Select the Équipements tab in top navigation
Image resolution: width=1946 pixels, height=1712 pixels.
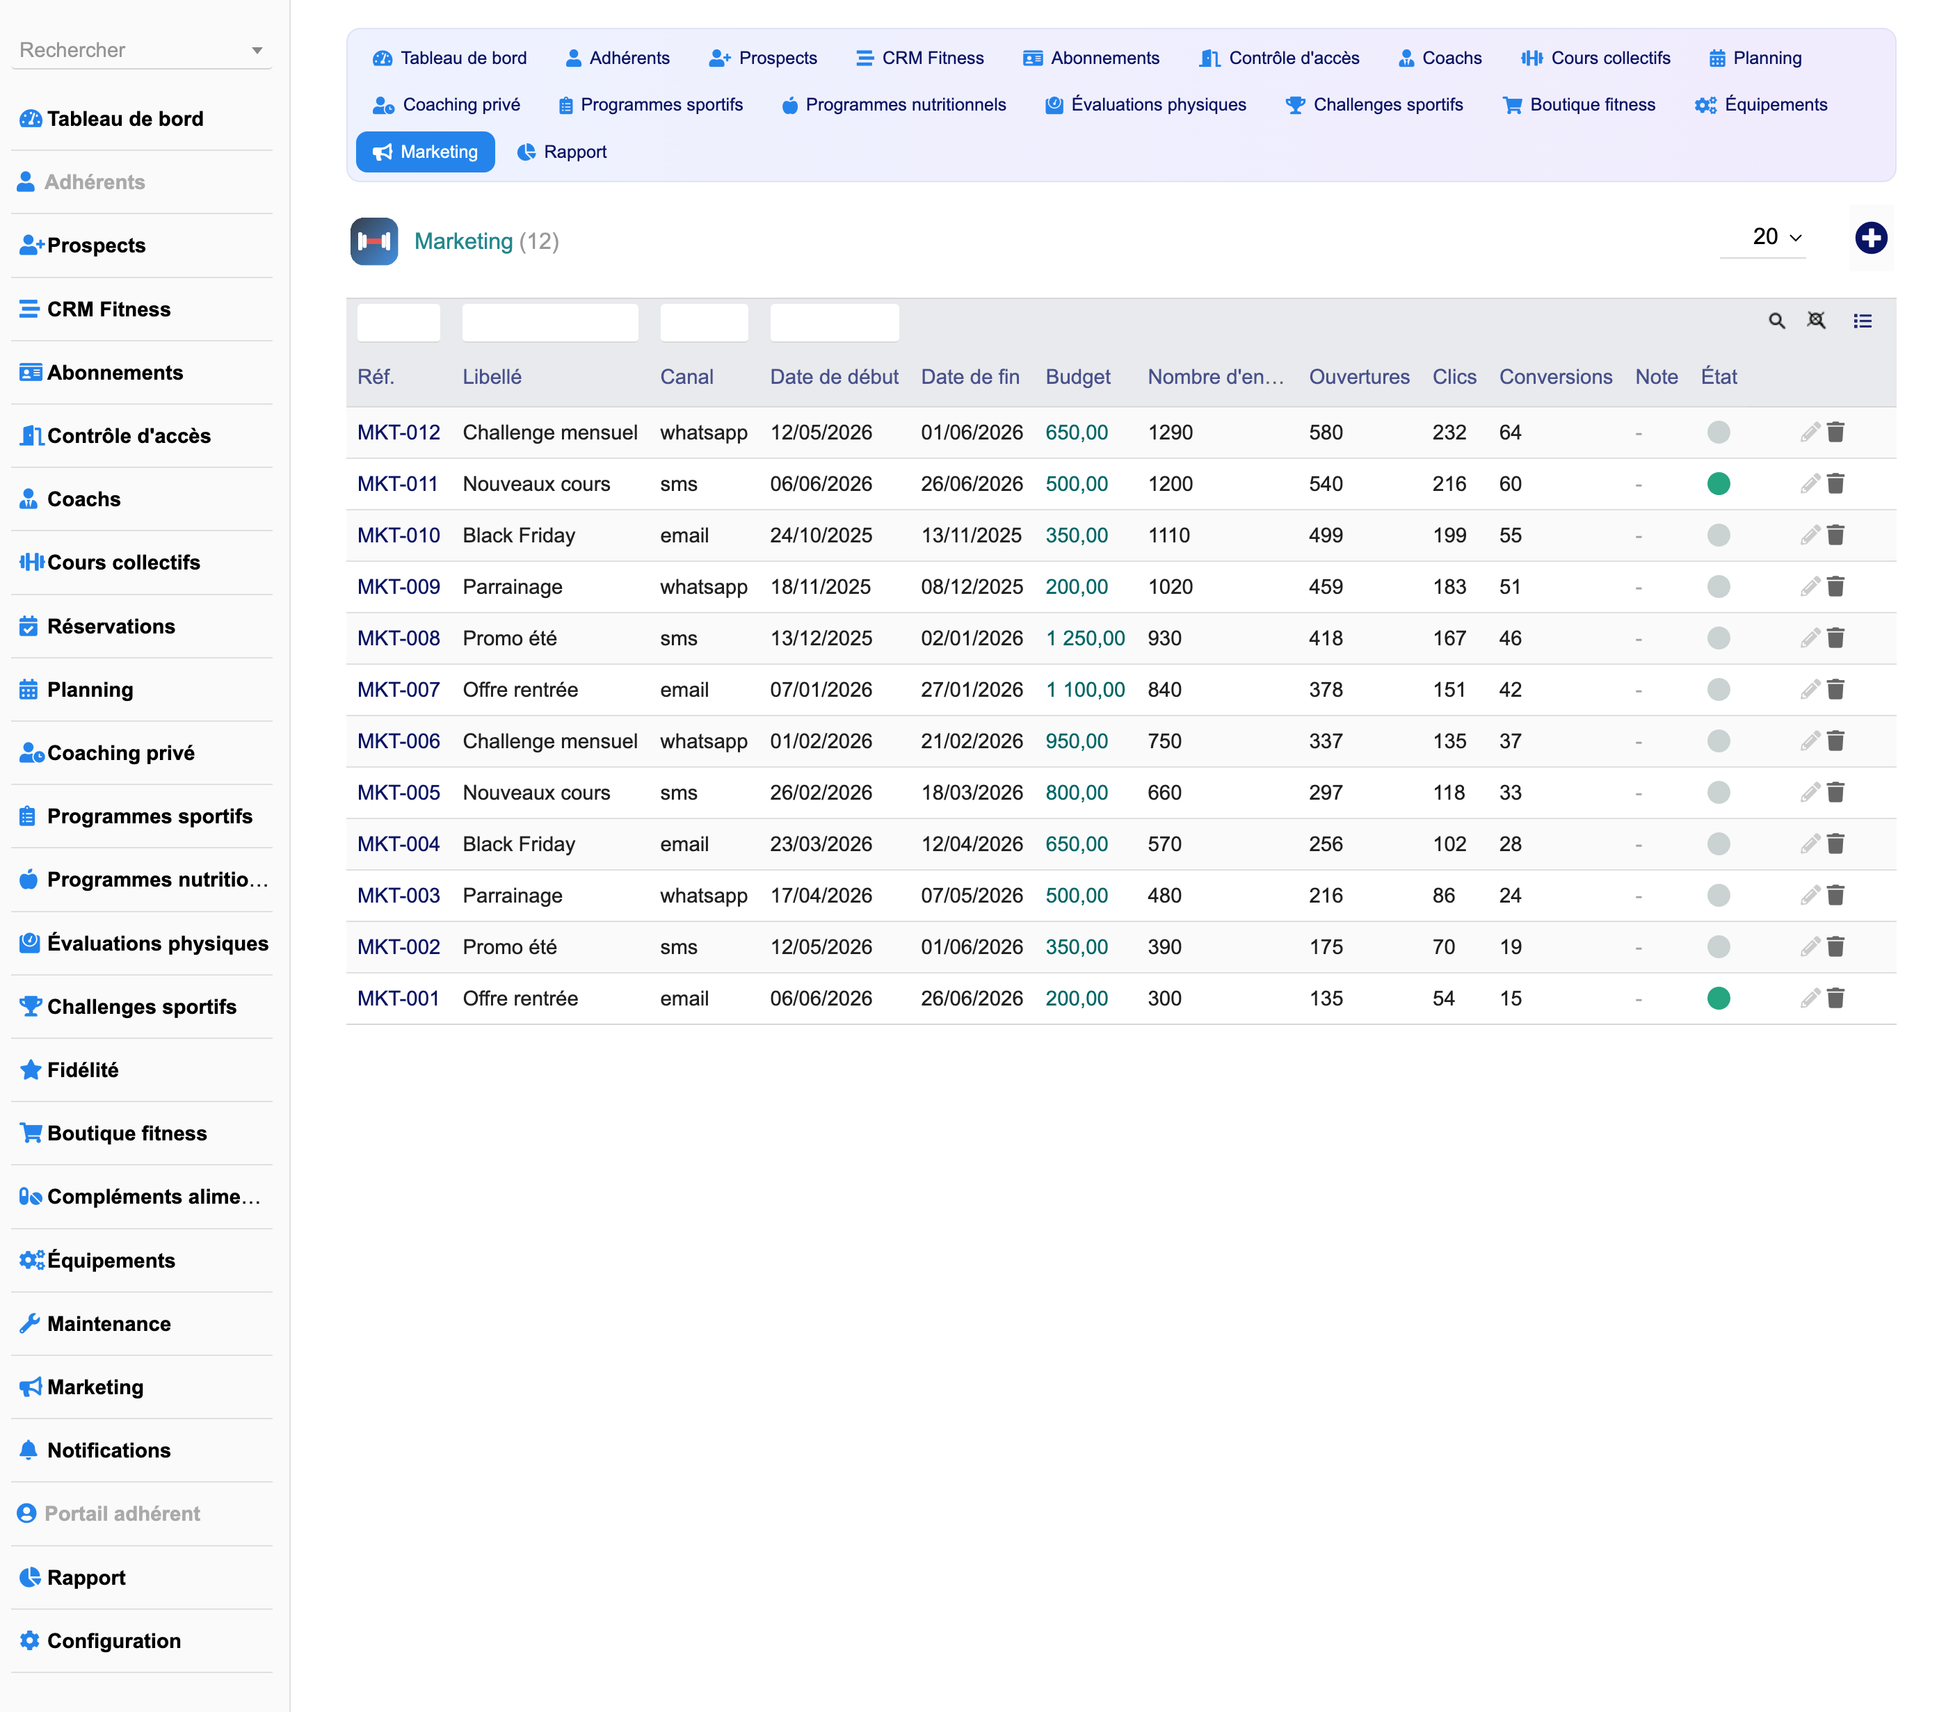pyautogui.click(x=1761, y=105)
